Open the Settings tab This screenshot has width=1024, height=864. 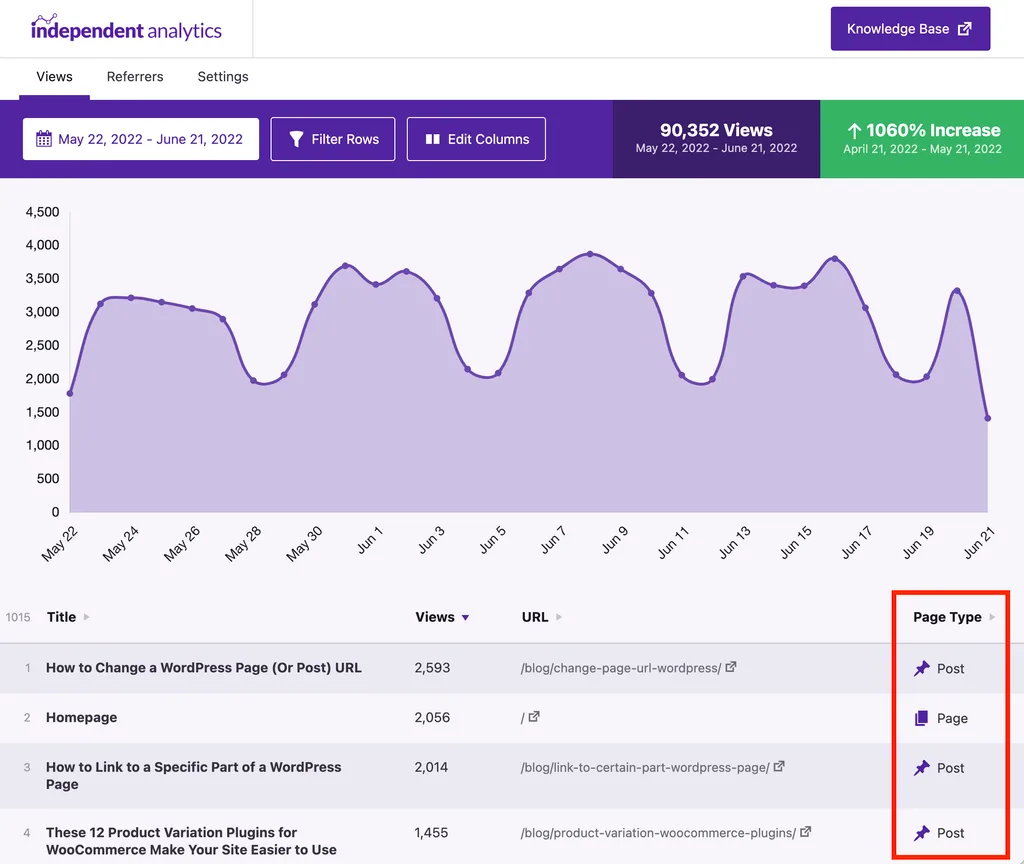click(x=223, y=77)
